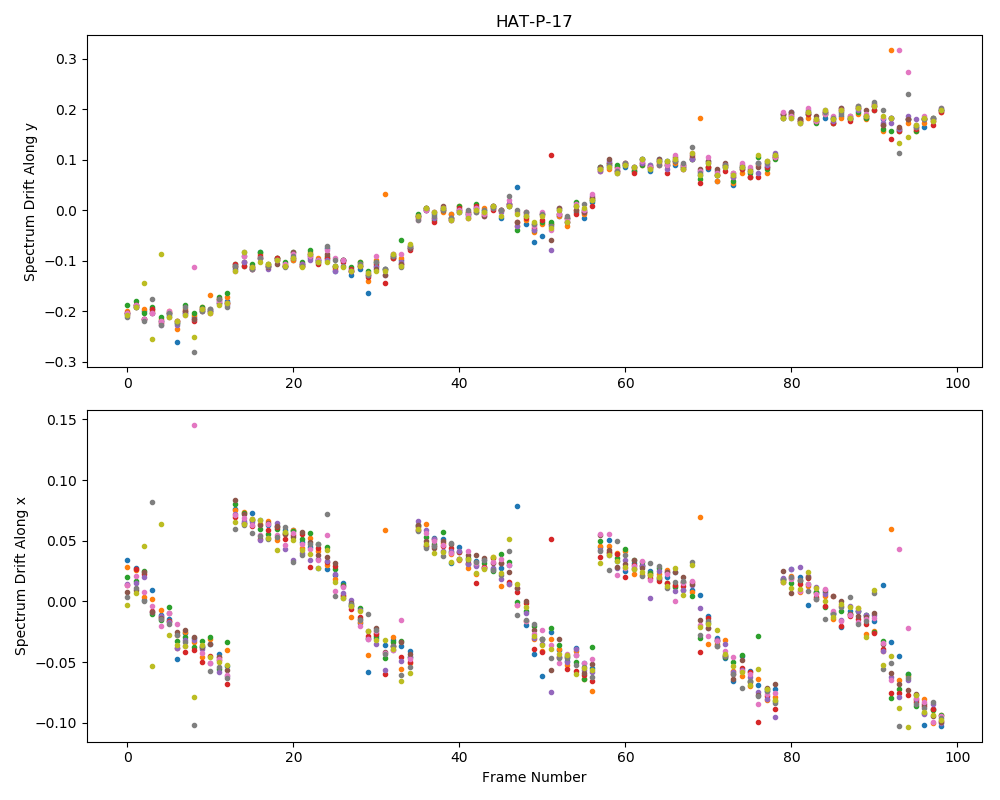Viewport: 1000px width, 800px height.
Task: Click the gray point at -0.28 near frame 8
Action: click(x=195, y=353)
